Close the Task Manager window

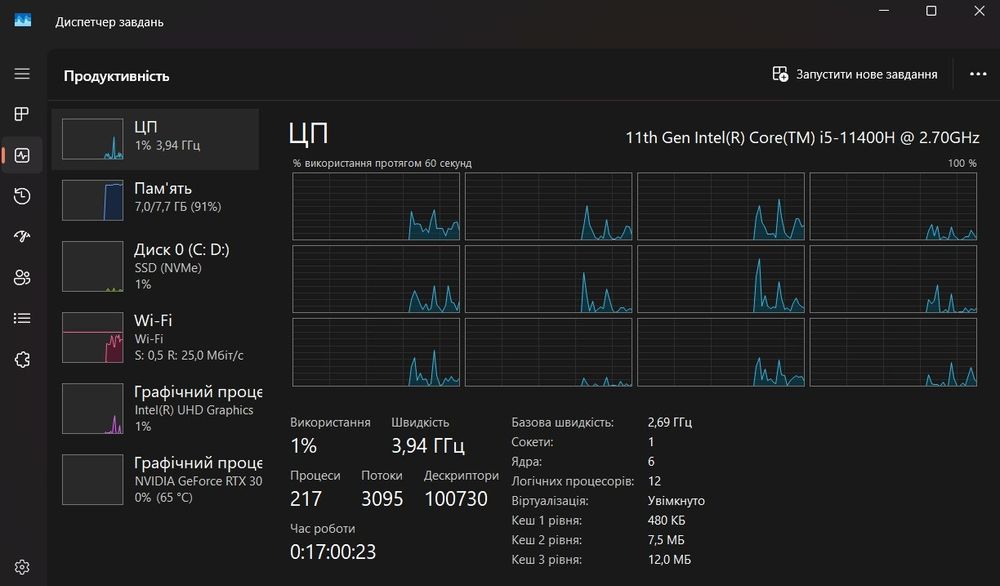pos(979,11)
